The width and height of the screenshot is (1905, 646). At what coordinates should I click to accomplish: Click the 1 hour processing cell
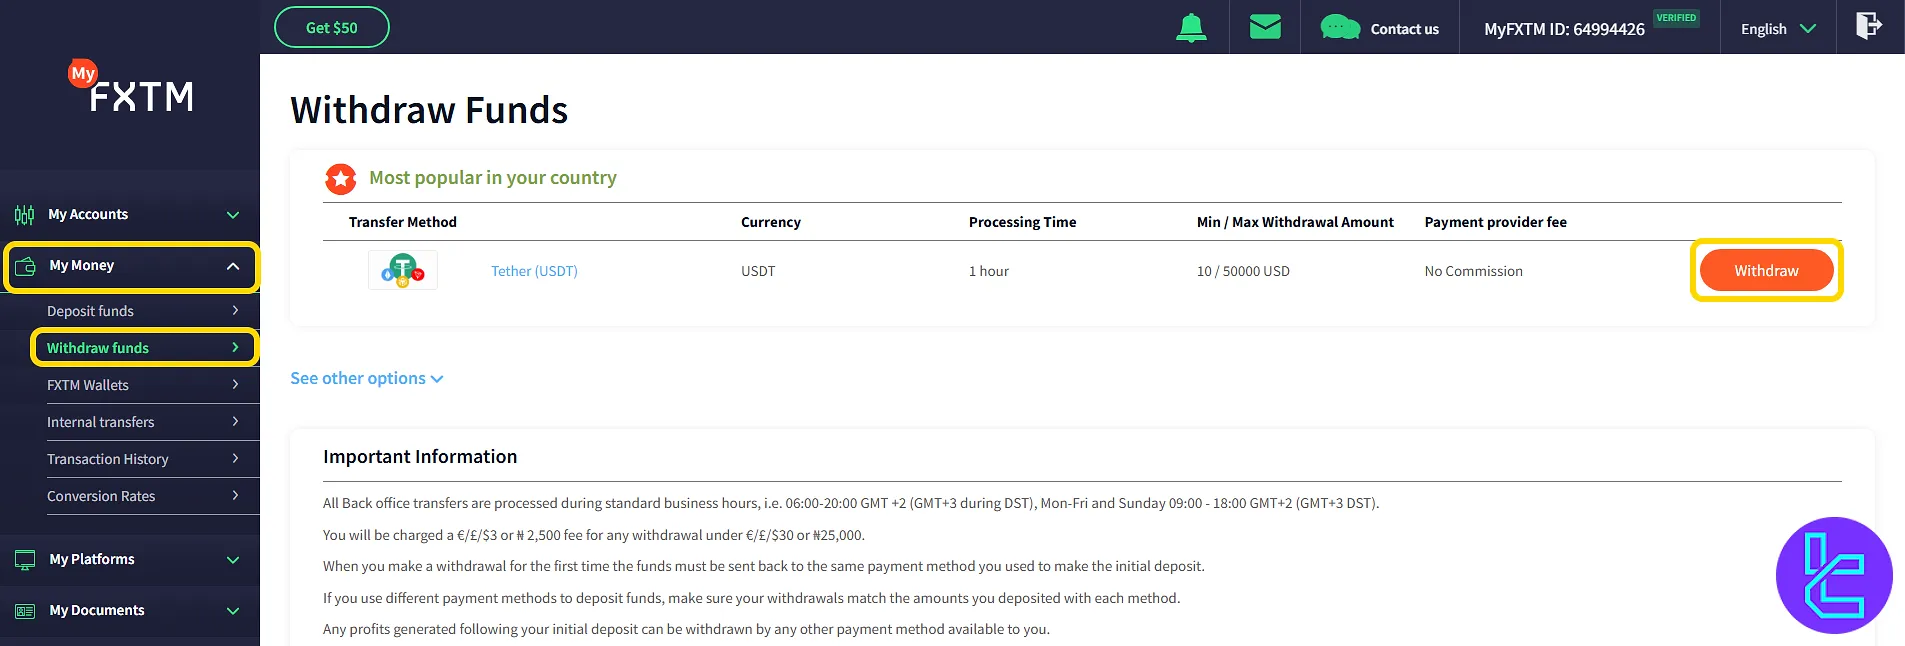pyautogui.click(x=988, y=271)
